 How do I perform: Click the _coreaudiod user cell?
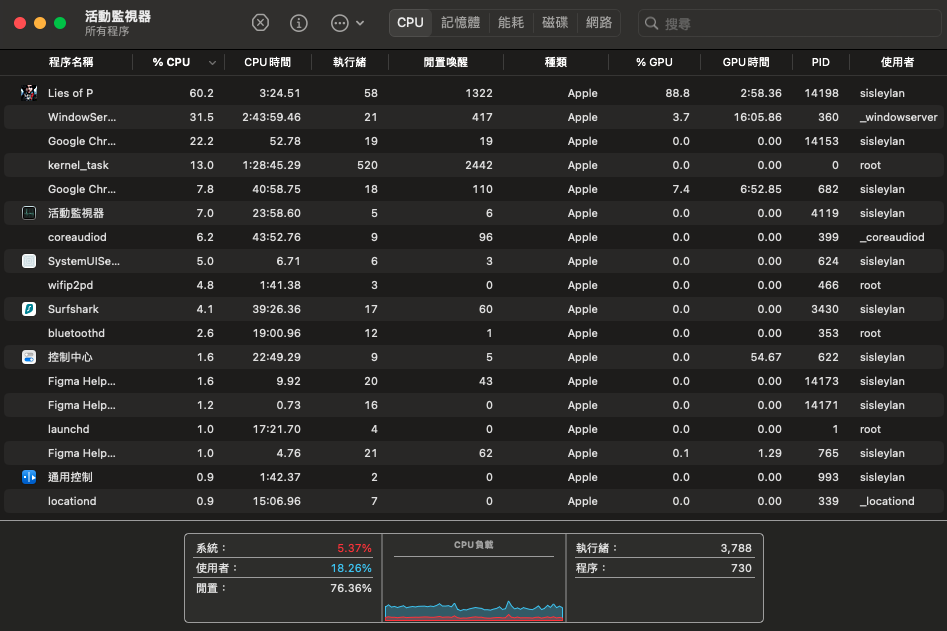(x=892, y=237)
